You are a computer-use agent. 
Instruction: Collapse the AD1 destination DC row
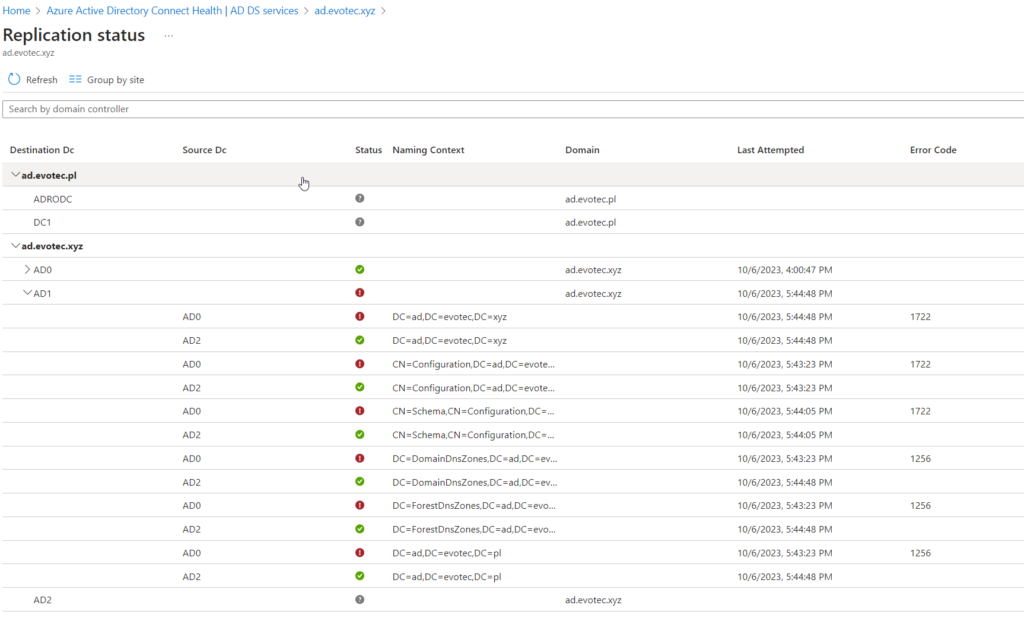point(27,293)
